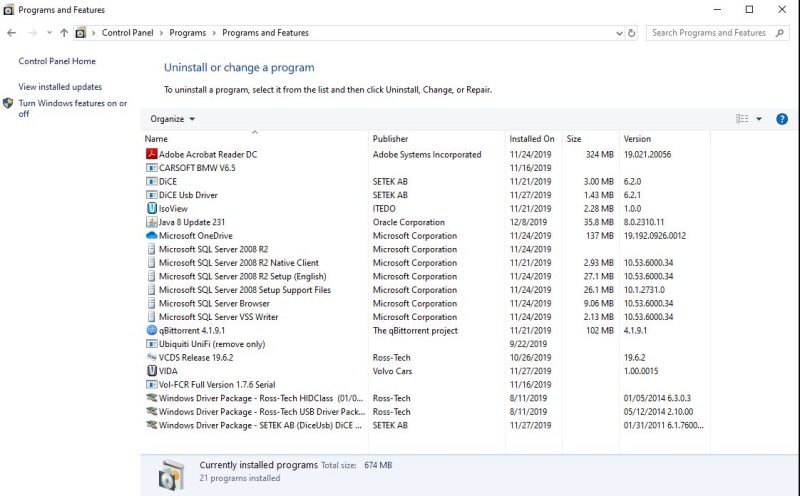Click the CARSOFT BMW V6.5 program icon
Image resolution: width=800 pixels, height=496 pixels.
(152, 168)
